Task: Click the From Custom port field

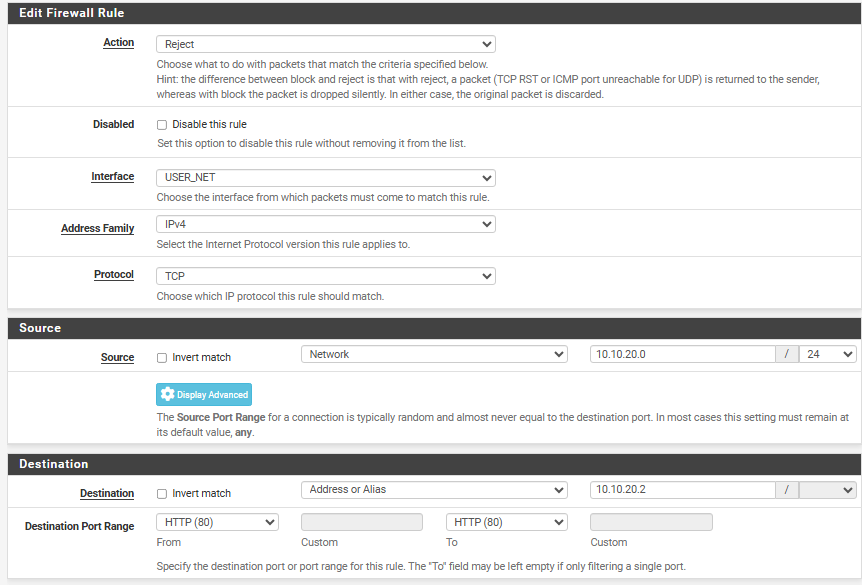Action: point(362,522)
